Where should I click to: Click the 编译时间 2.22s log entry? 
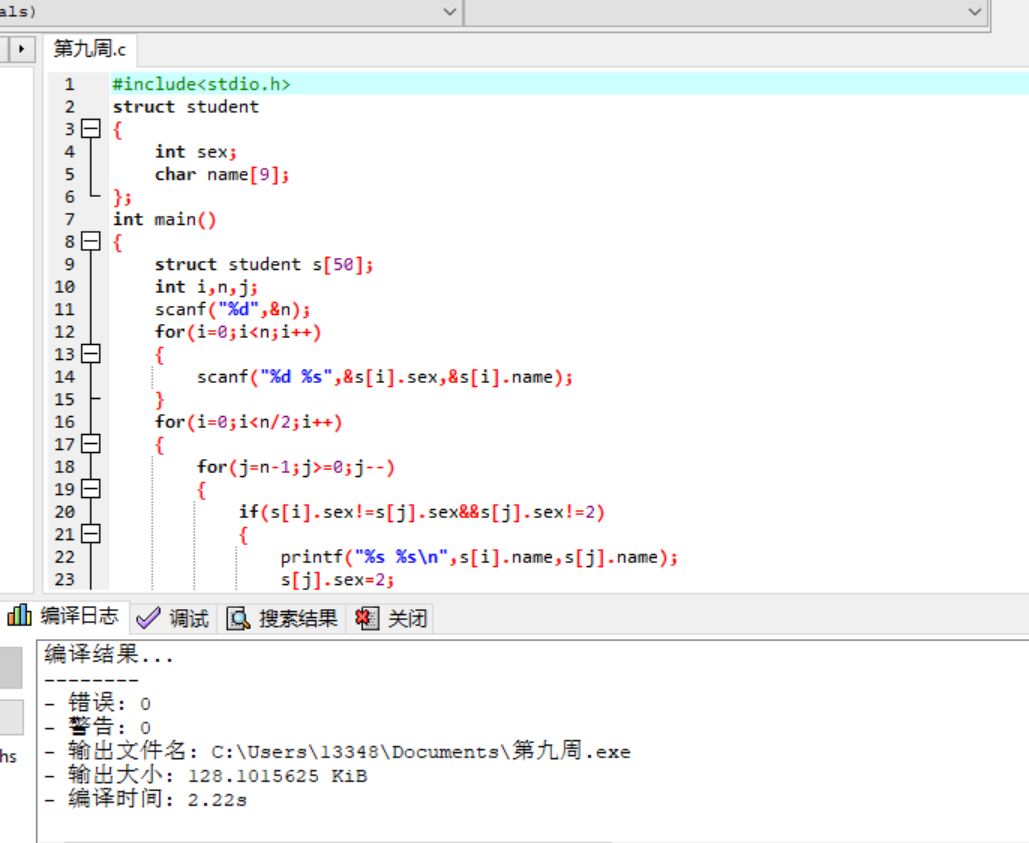146,799
